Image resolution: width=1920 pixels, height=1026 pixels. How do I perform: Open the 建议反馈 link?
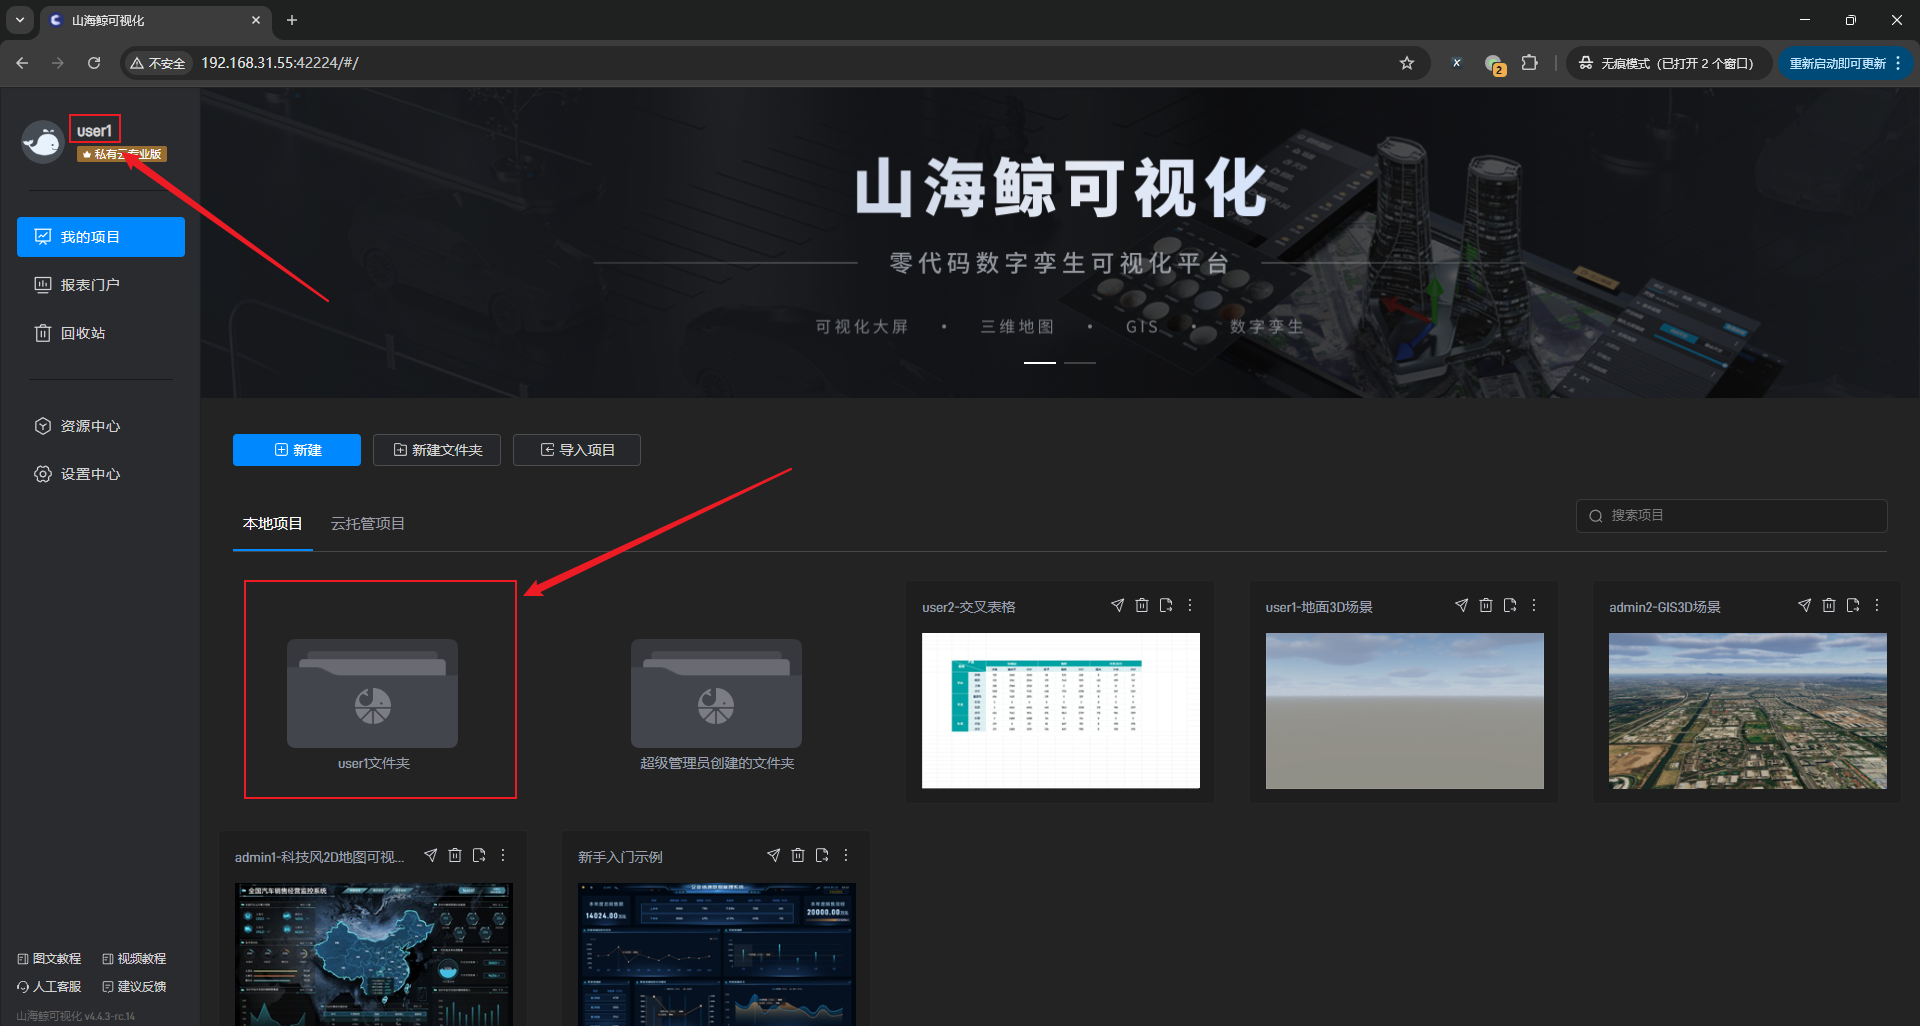point(134,987)
